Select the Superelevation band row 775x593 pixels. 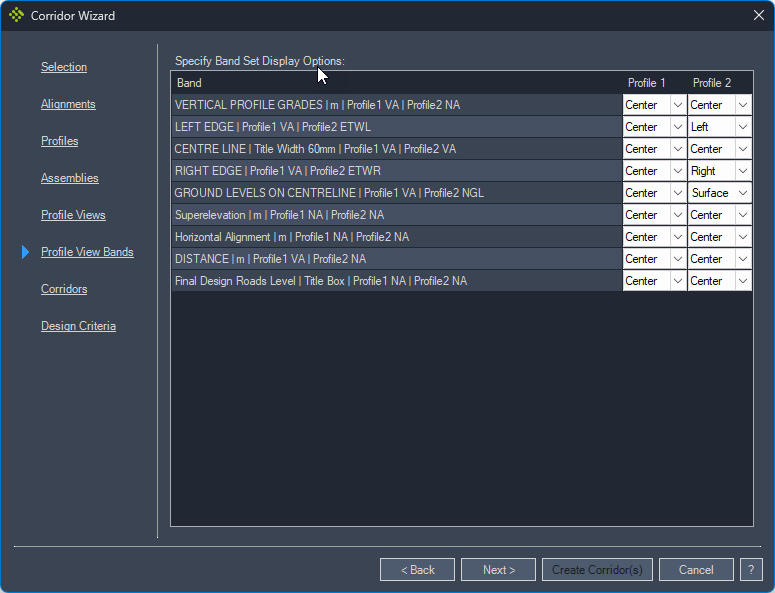[x=396, y=215]
